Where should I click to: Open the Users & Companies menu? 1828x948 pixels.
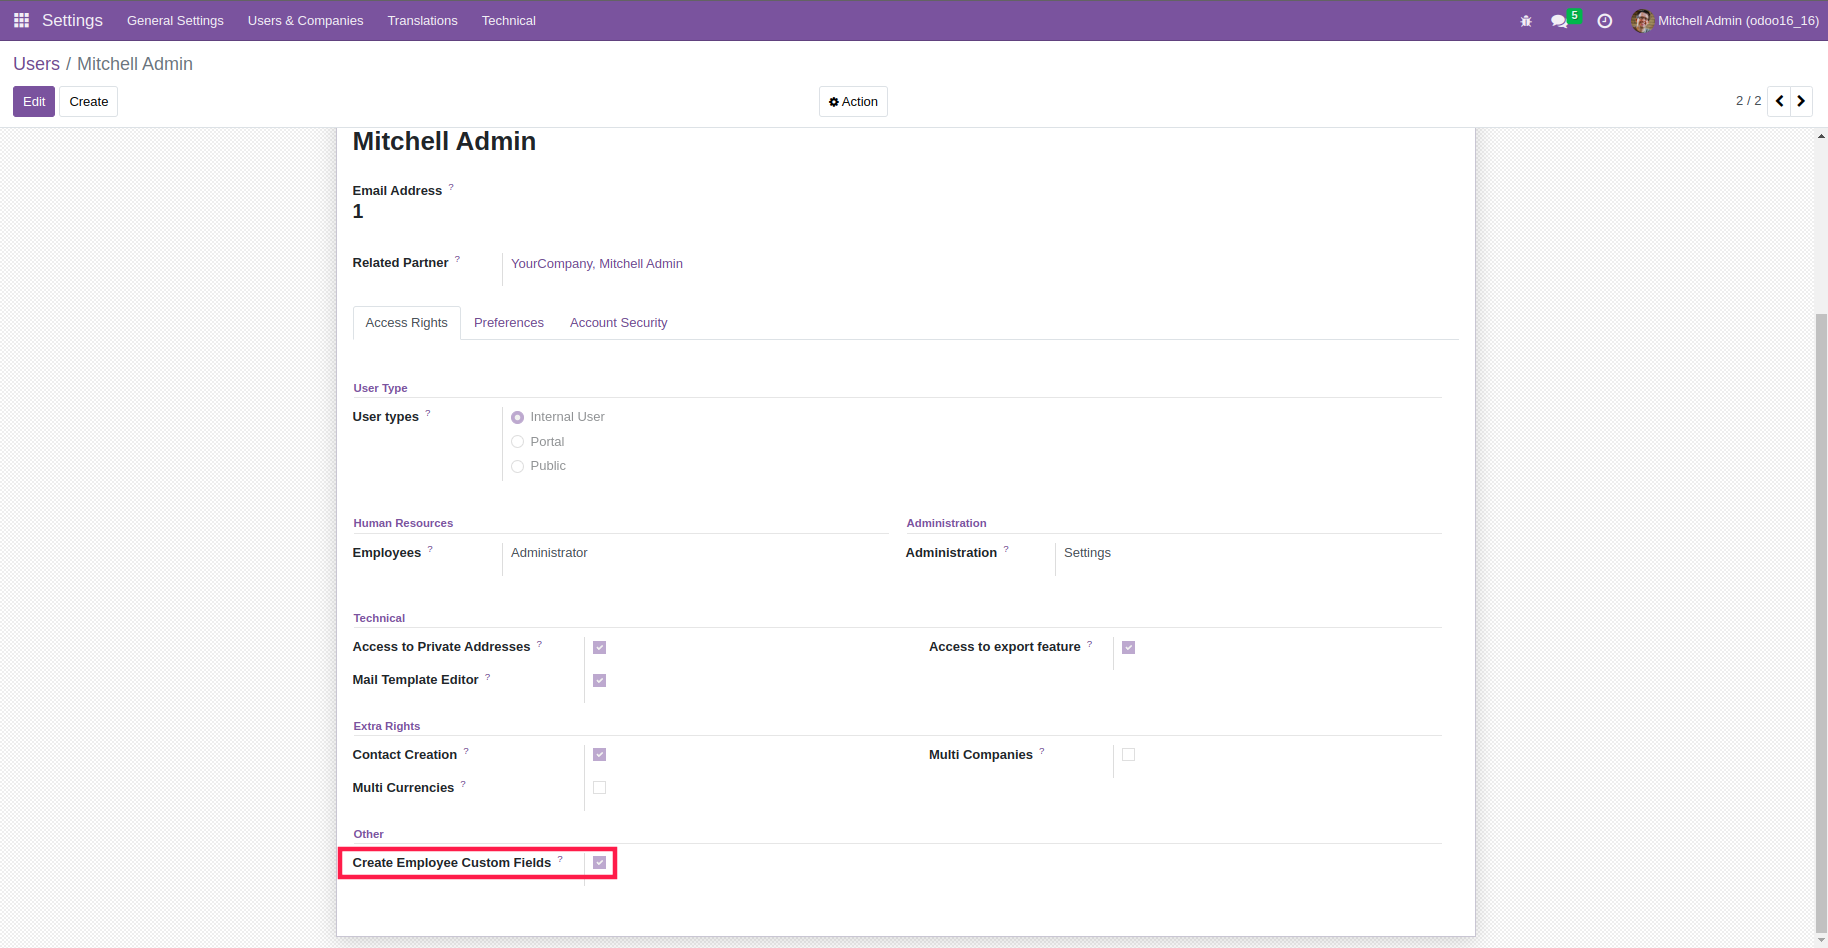[x=305, y=21]
